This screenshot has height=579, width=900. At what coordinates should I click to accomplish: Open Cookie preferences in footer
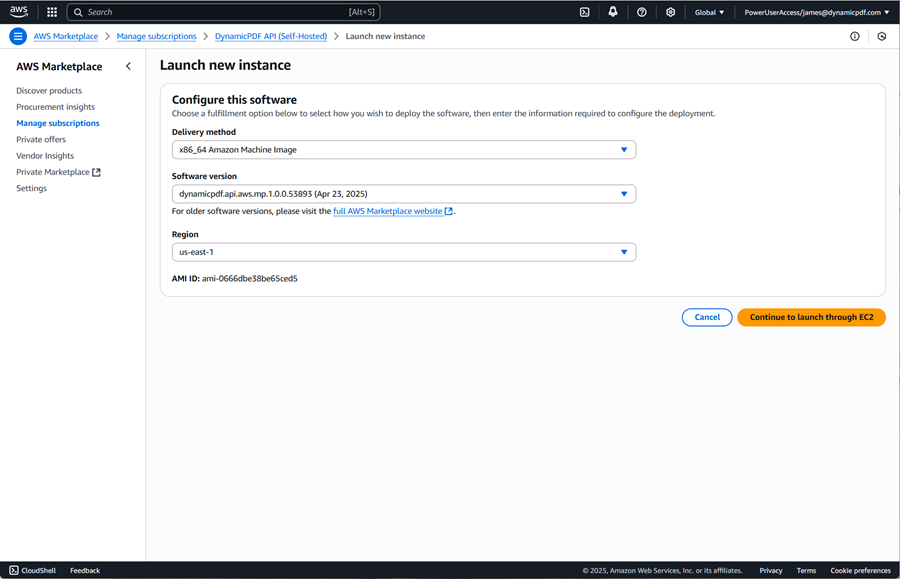[x=860, y=570]
